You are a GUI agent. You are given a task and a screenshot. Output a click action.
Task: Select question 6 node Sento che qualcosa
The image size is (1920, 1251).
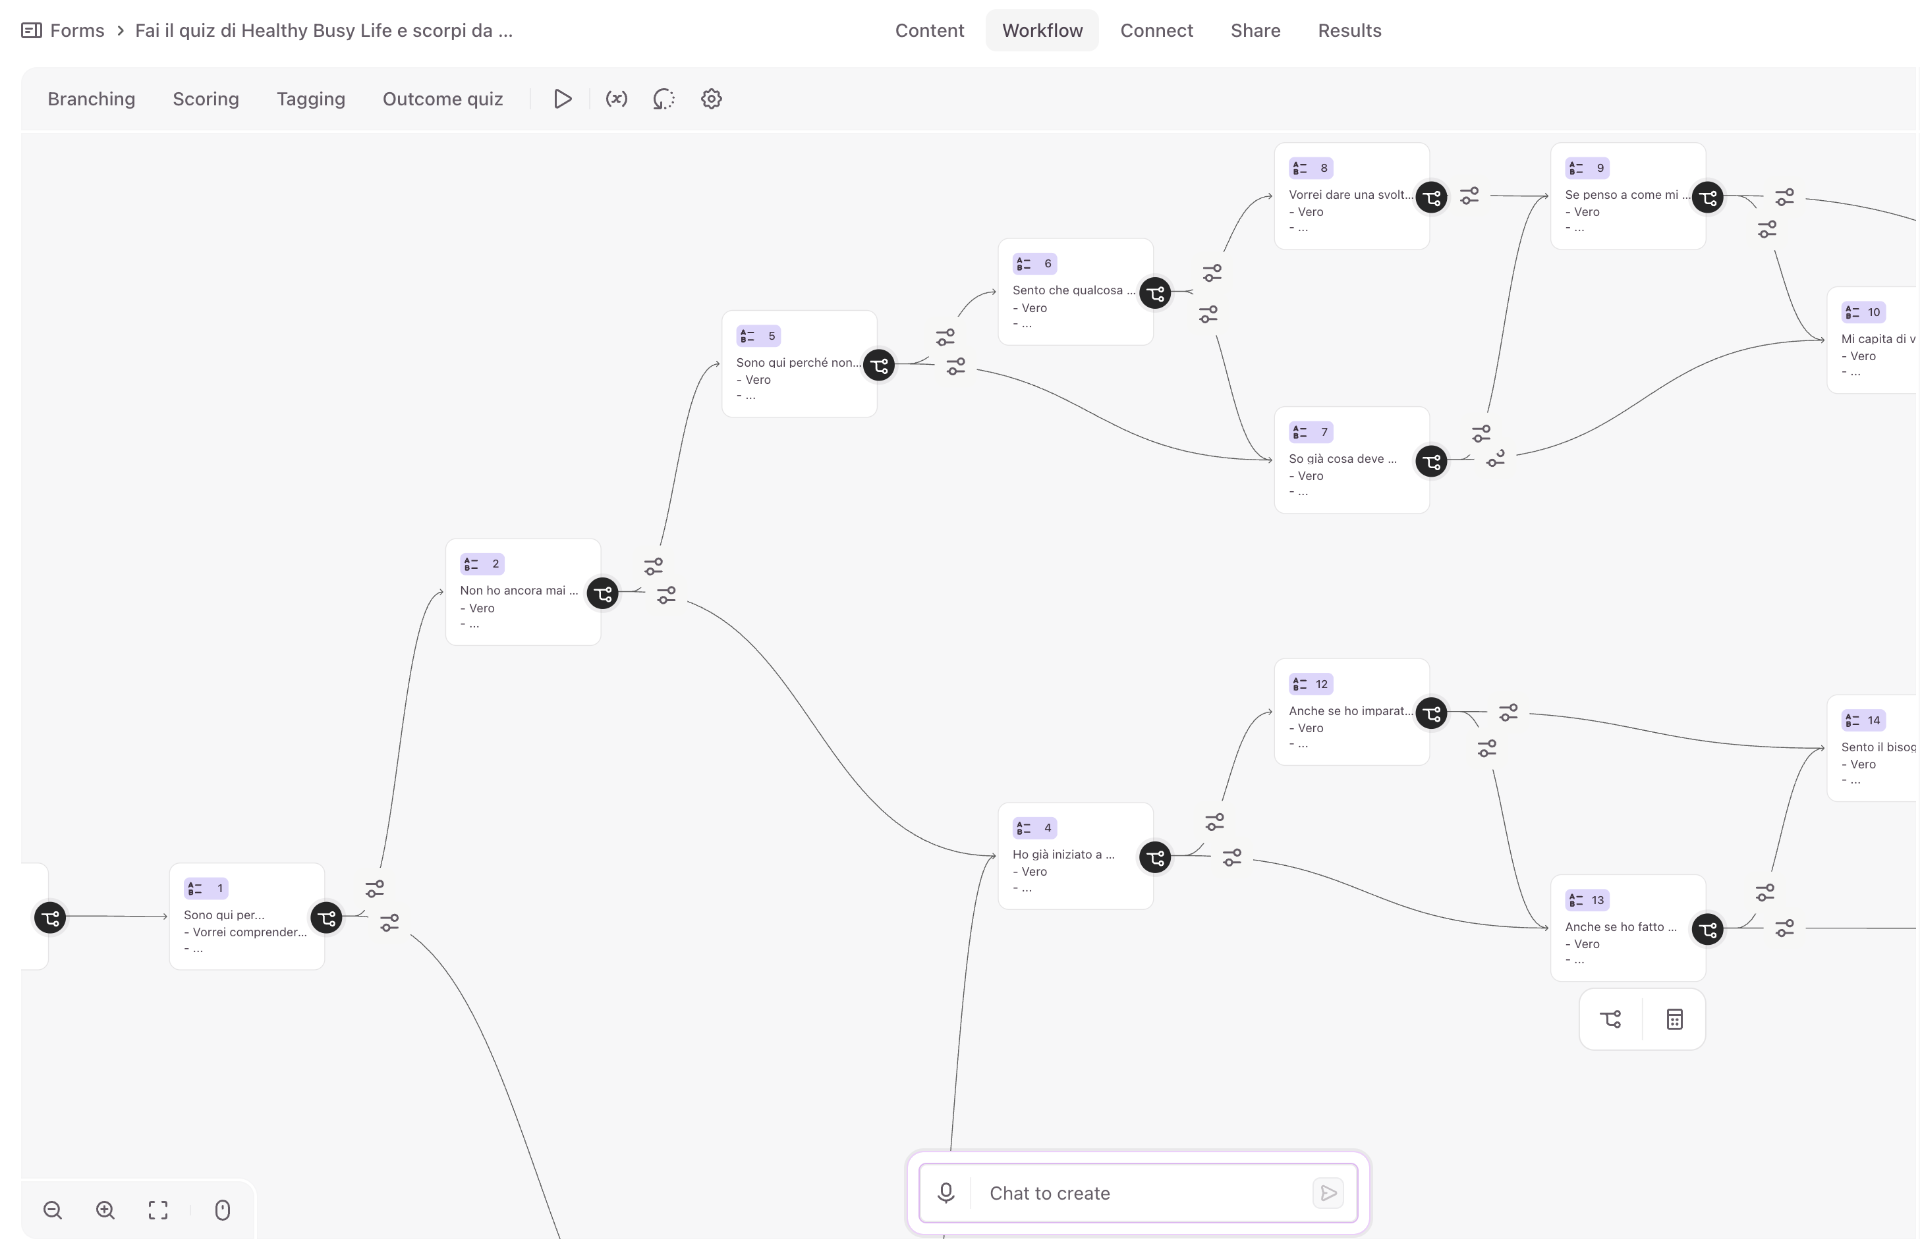click(x=1075, y=292)
